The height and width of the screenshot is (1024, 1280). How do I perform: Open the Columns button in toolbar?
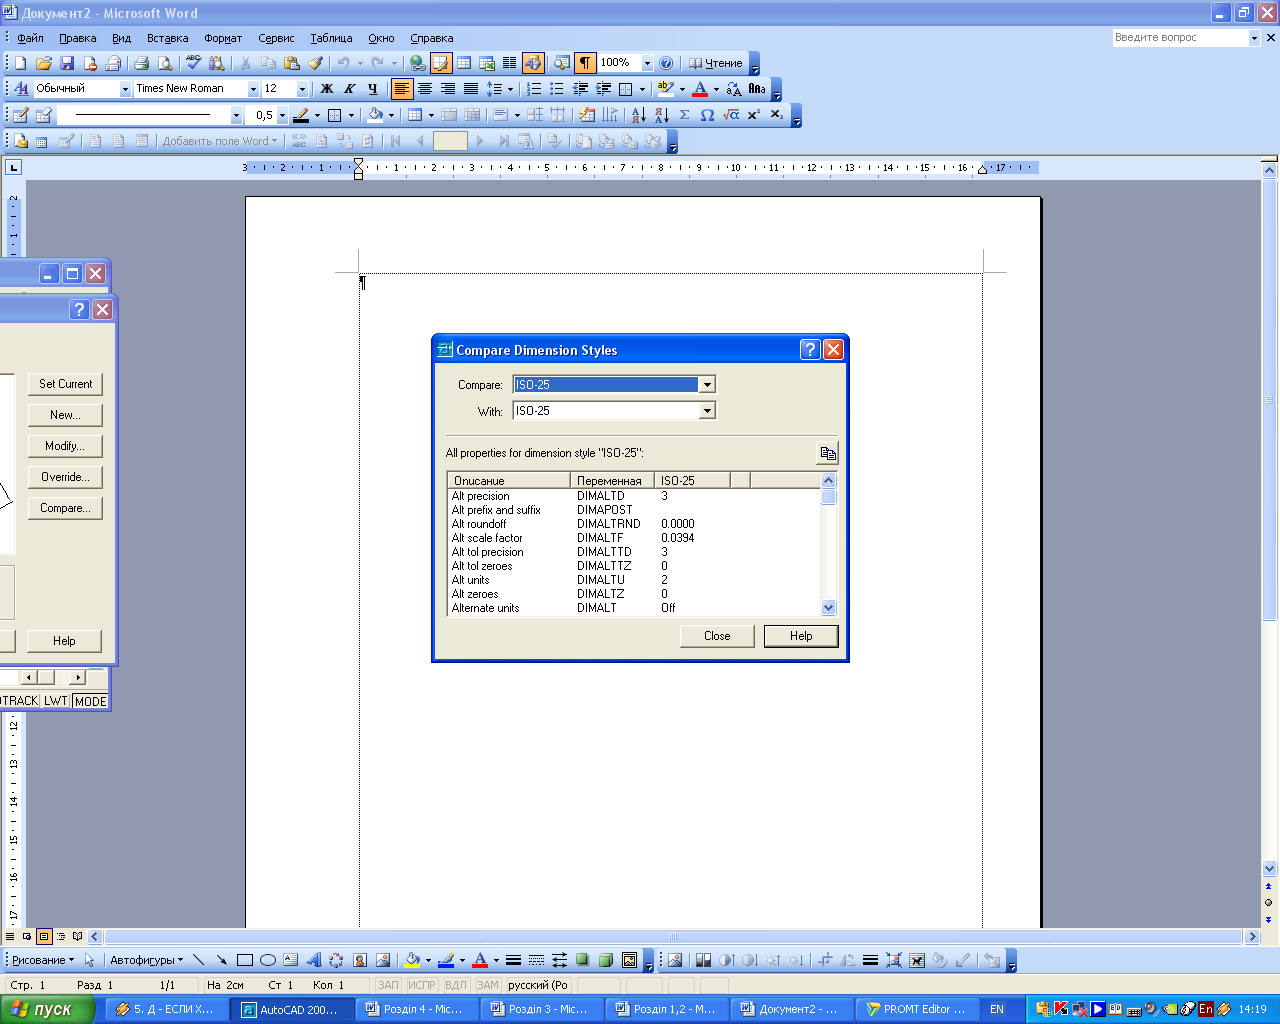point(509,63)
